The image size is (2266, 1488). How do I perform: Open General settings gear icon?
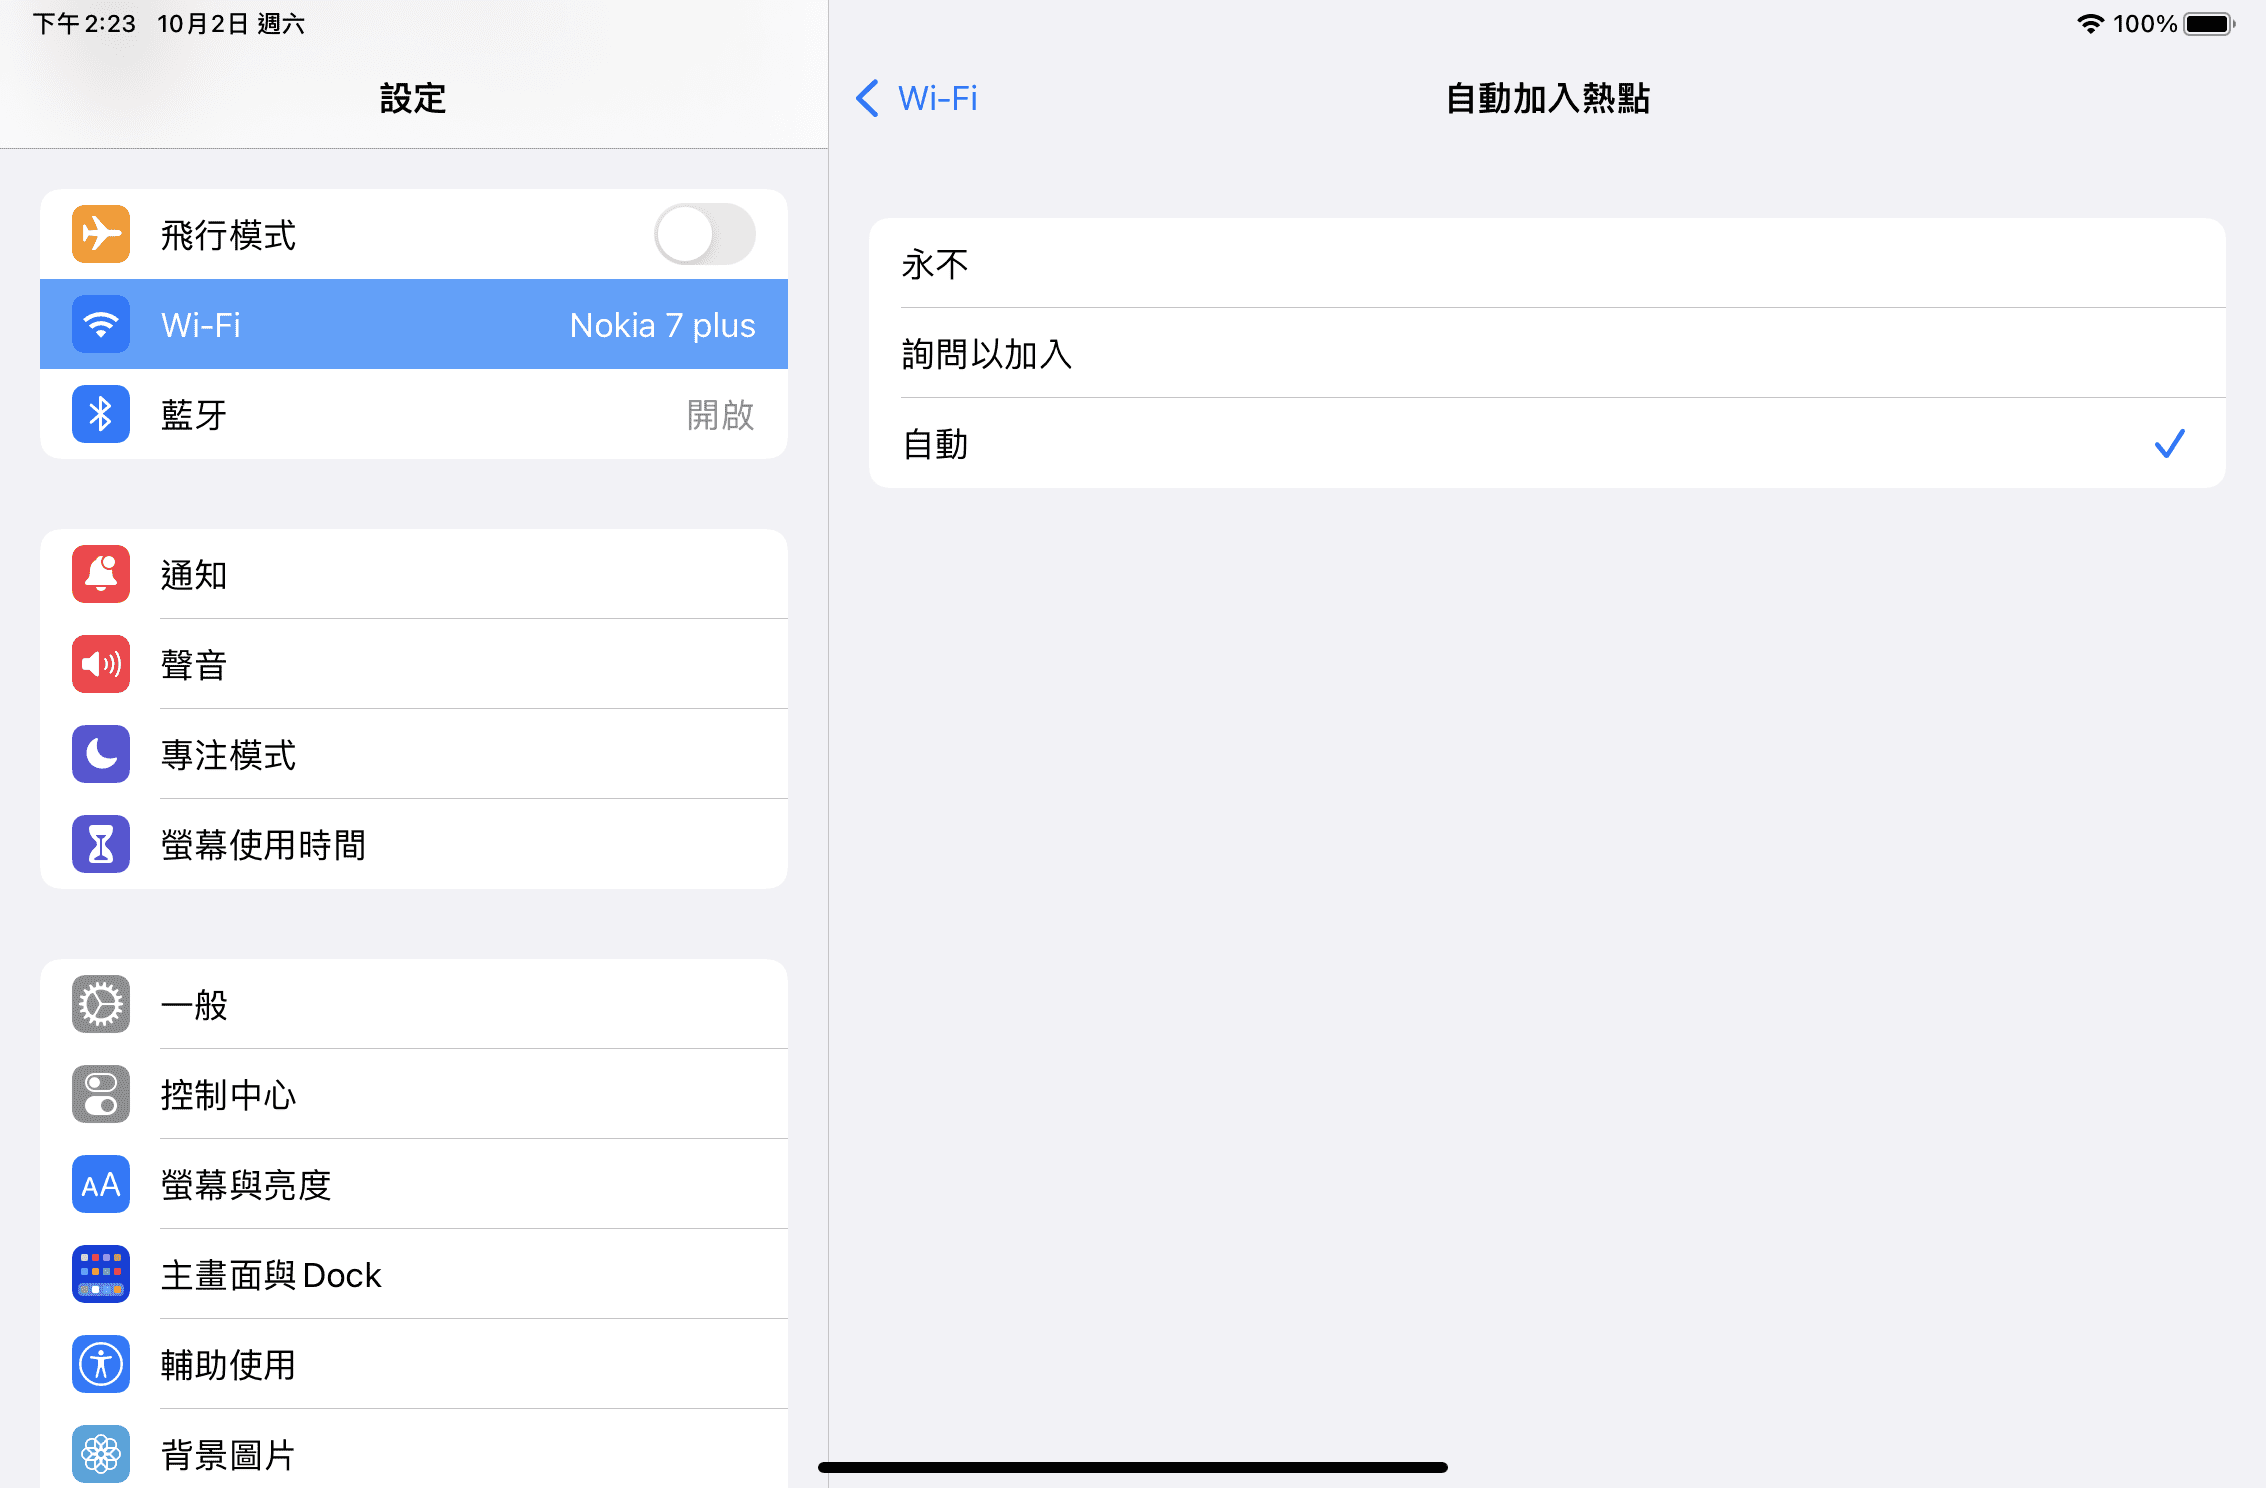click(x=101, y=1004)
